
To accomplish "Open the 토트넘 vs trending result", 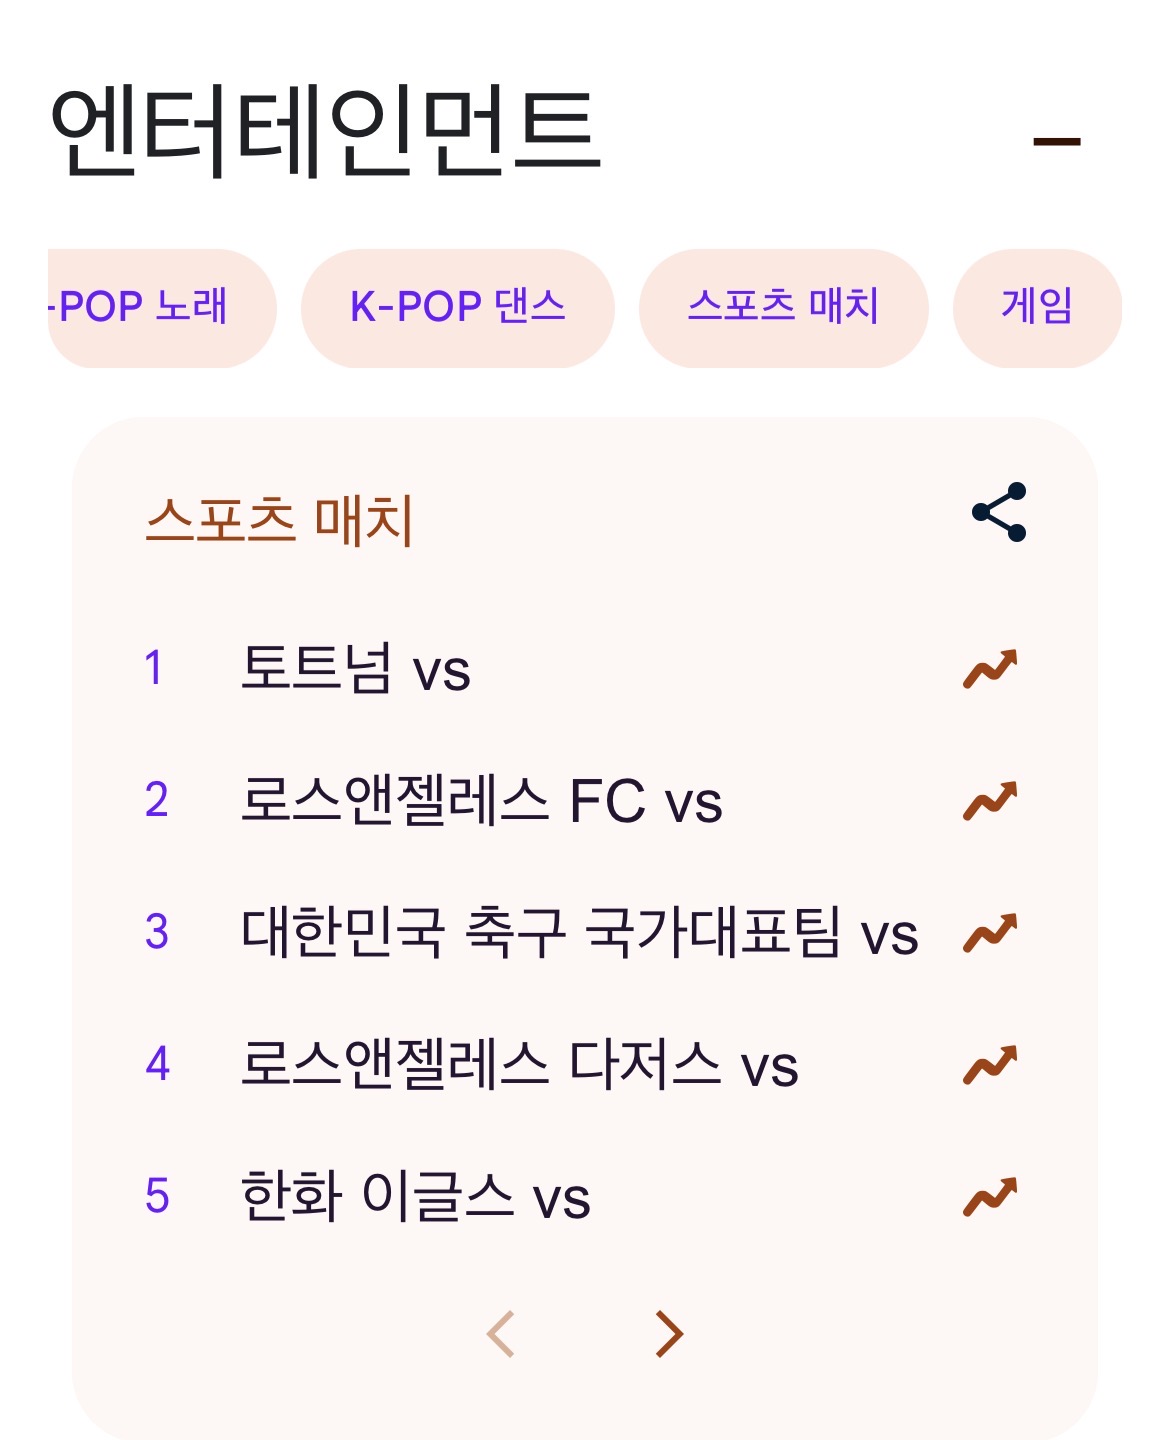I will coord(355,669).
